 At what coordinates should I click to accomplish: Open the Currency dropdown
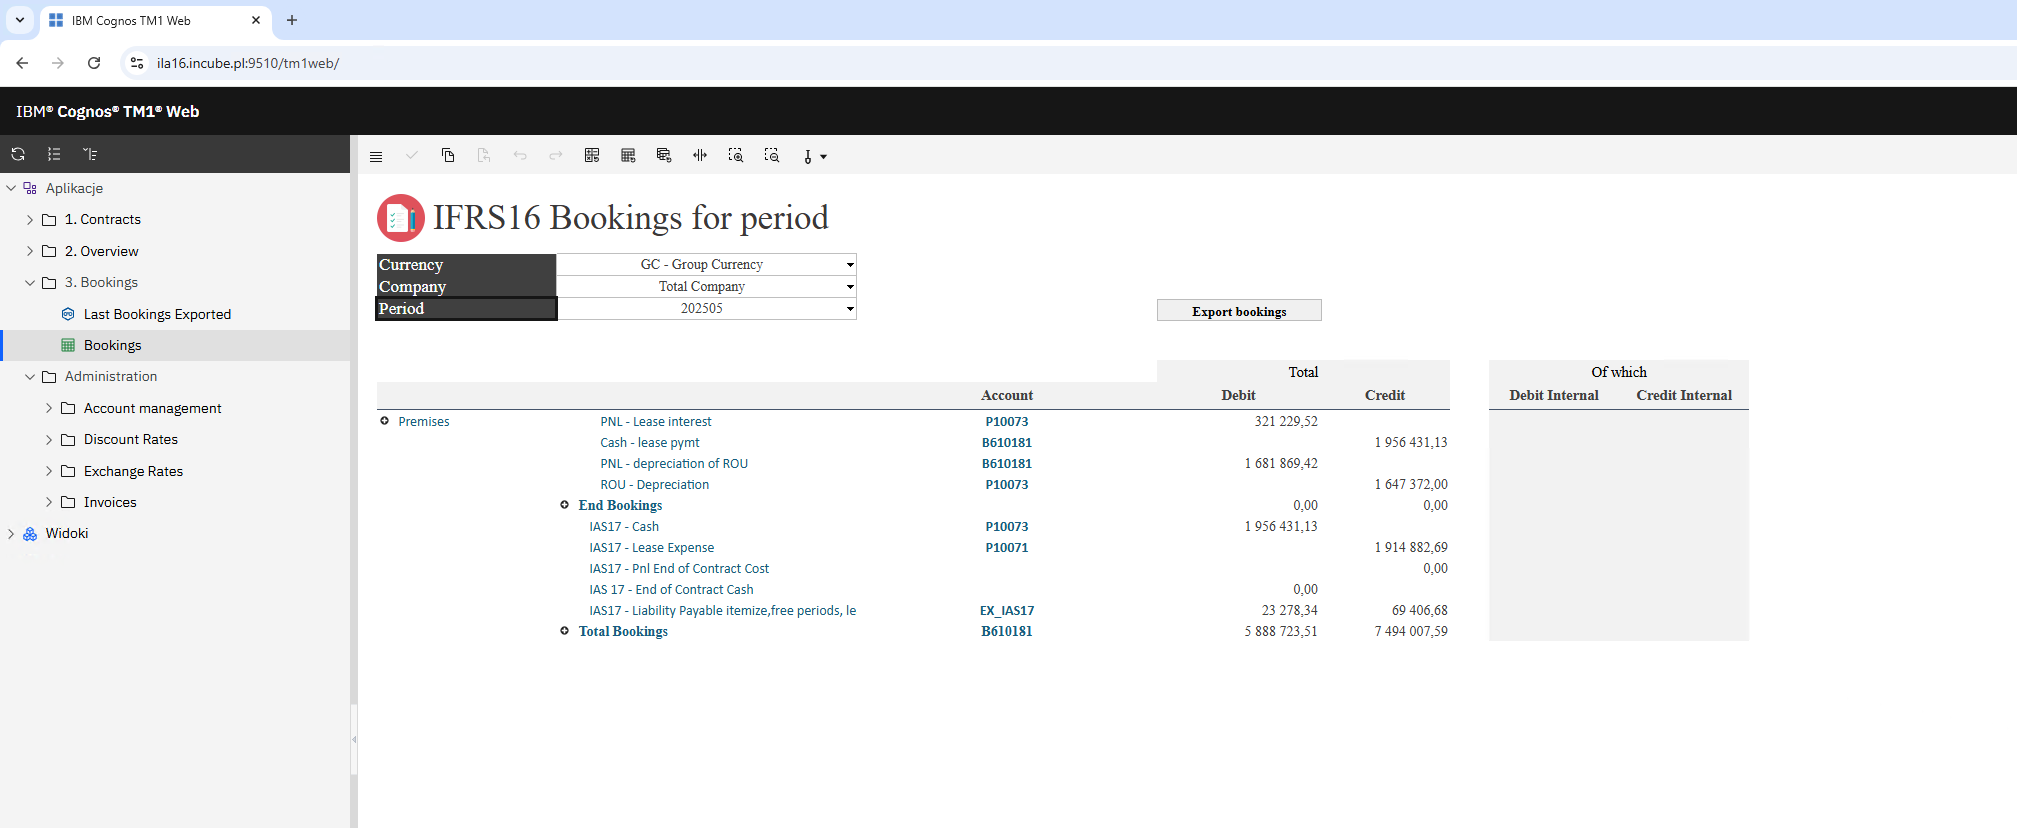850,265
